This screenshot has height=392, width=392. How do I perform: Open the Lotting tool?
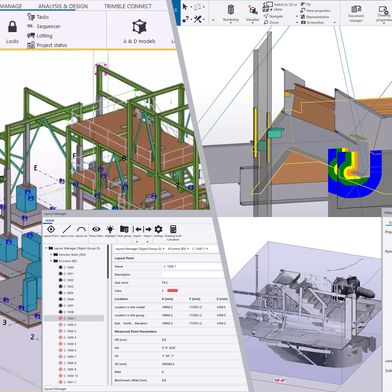tap(40, 35)
